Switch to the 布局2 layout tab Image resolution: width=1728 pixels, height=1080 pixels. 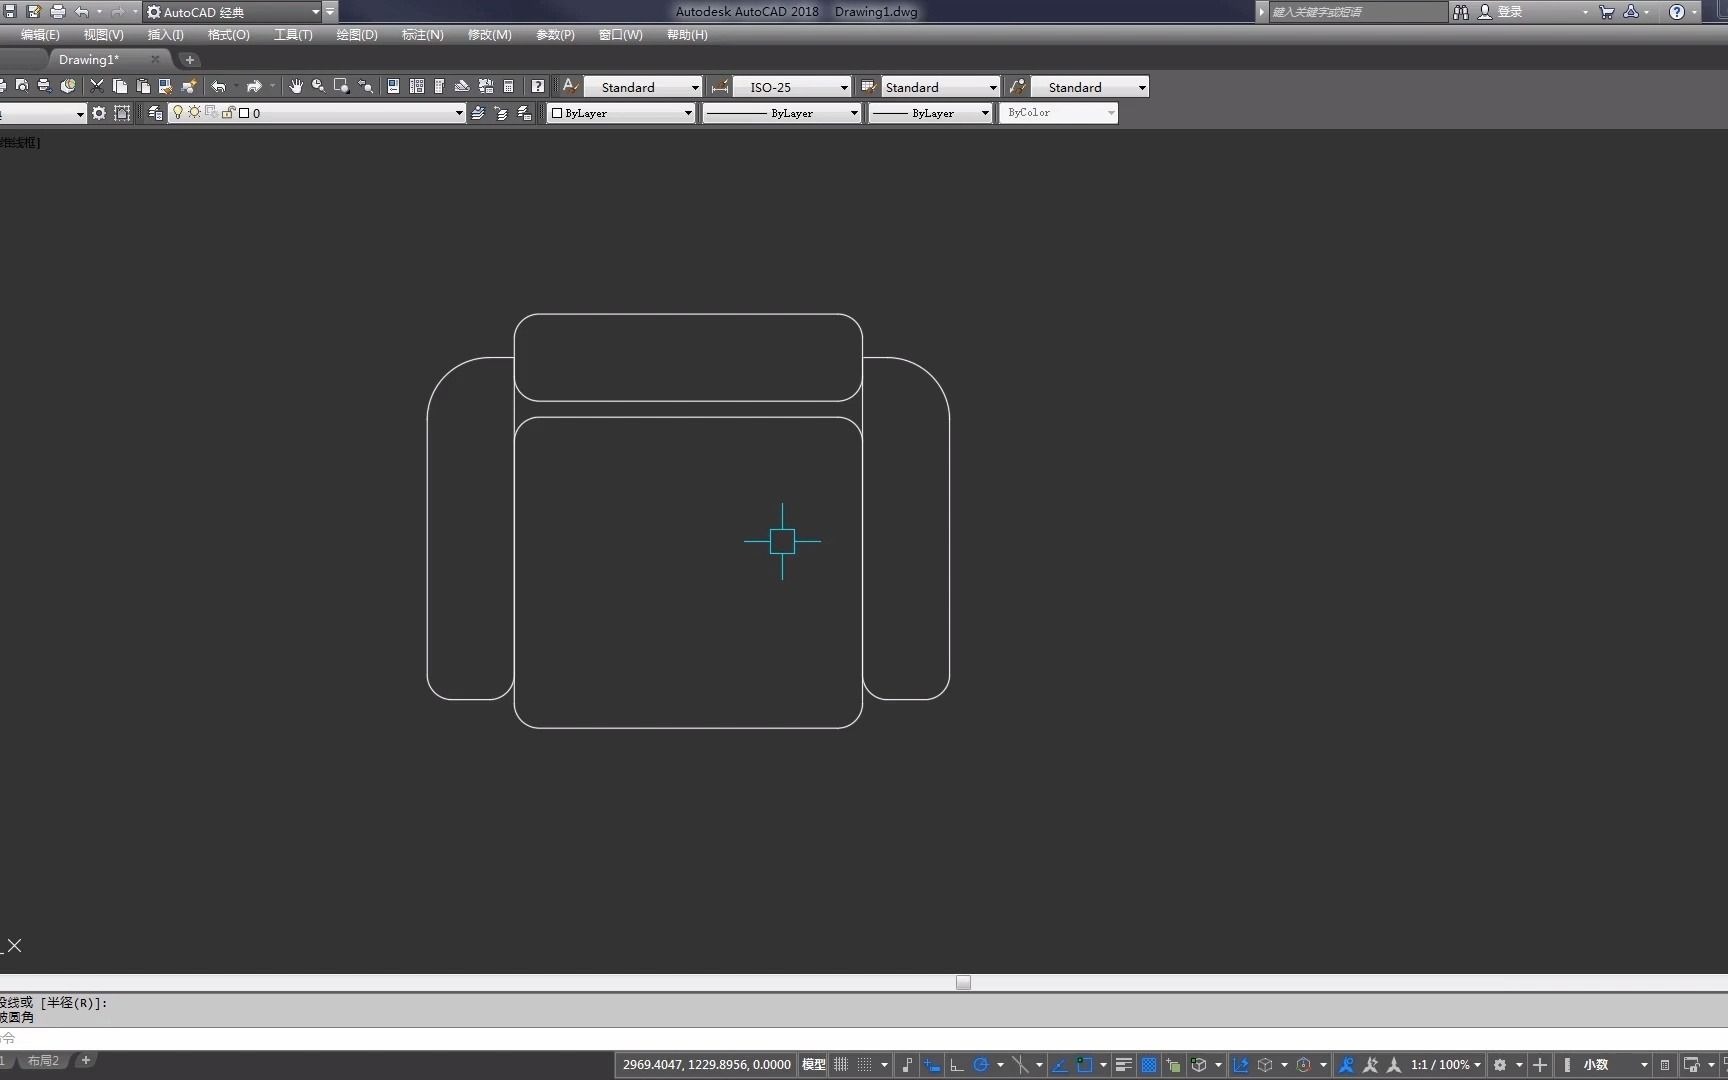pyautogui.click(x=43, y=1061)
